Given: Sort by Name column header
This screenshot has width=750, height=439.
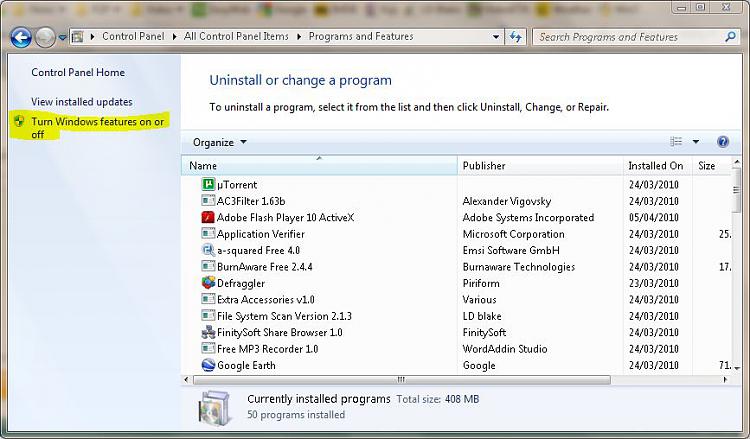Looking at the screenshot, I should 319,165.
